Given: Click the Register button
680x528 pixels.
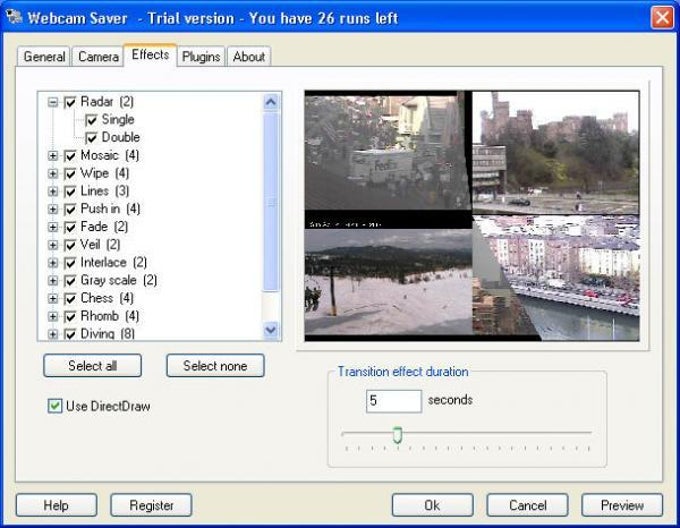Looking at the screenshot, I should (151, 505).
